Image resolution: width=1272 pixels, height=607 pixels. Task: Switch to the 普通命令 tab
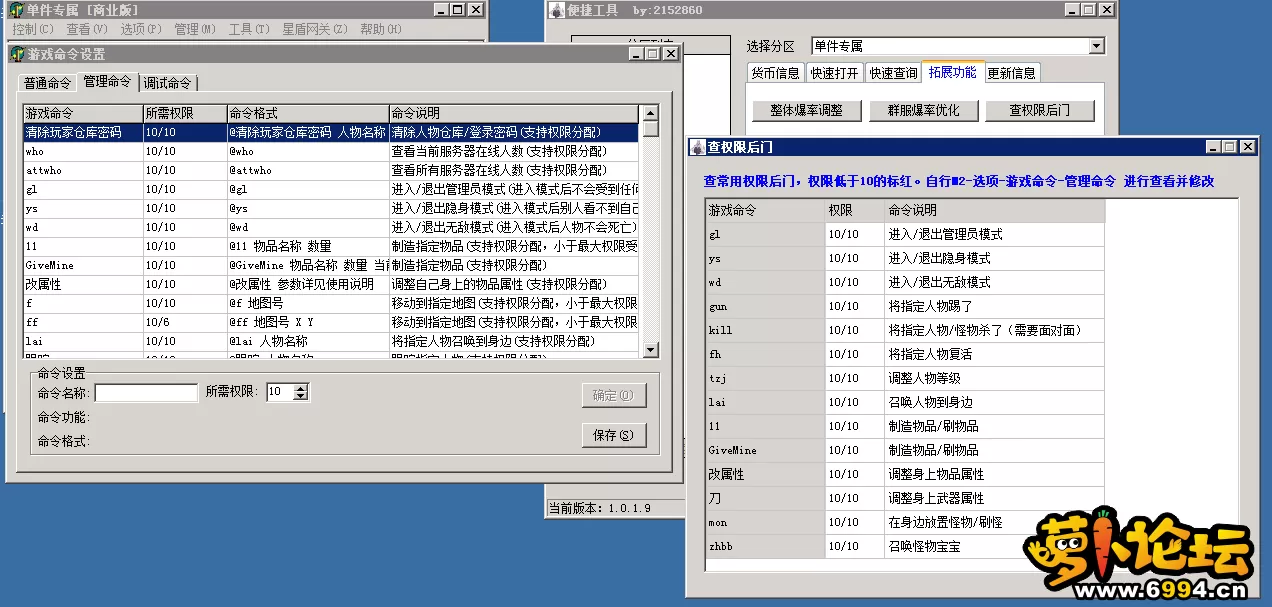pyautogui.click(x=48, y=83)
